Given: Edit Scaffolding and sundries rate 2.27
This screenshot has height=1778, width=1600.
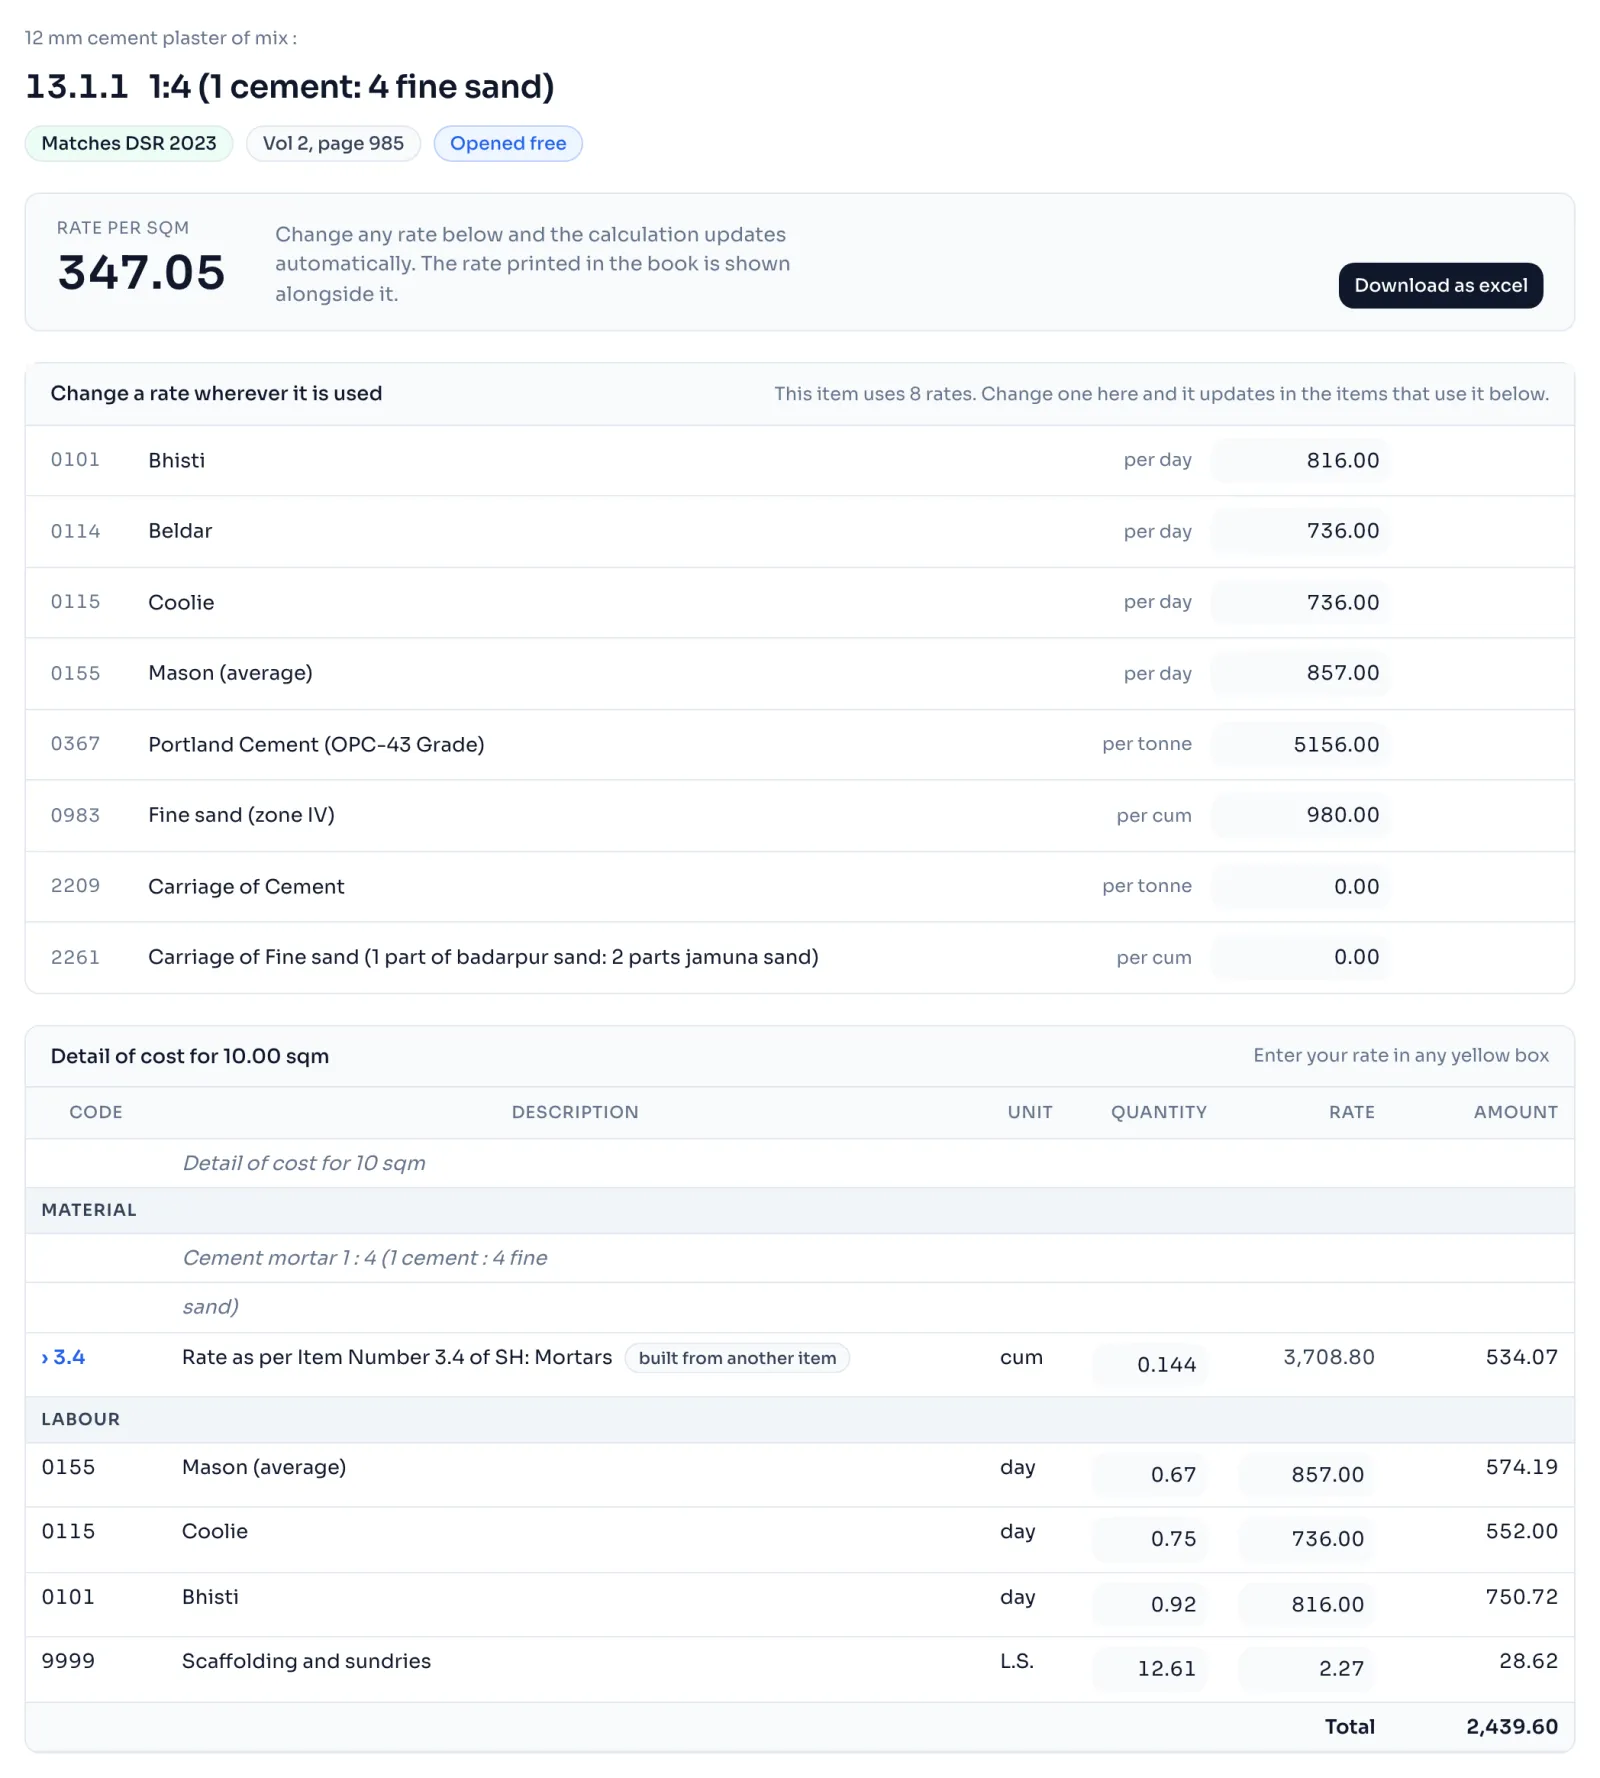Looking at the screenshot, I should point(1306,1668).
